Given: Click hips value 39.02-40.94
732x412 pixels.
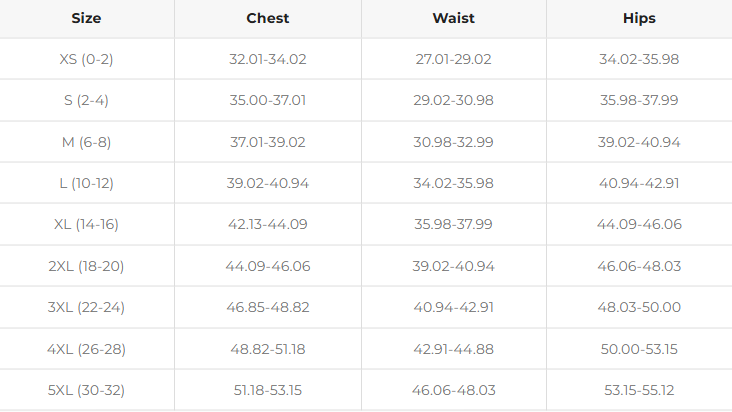Looking at the screenshot, I should (639, 142).
